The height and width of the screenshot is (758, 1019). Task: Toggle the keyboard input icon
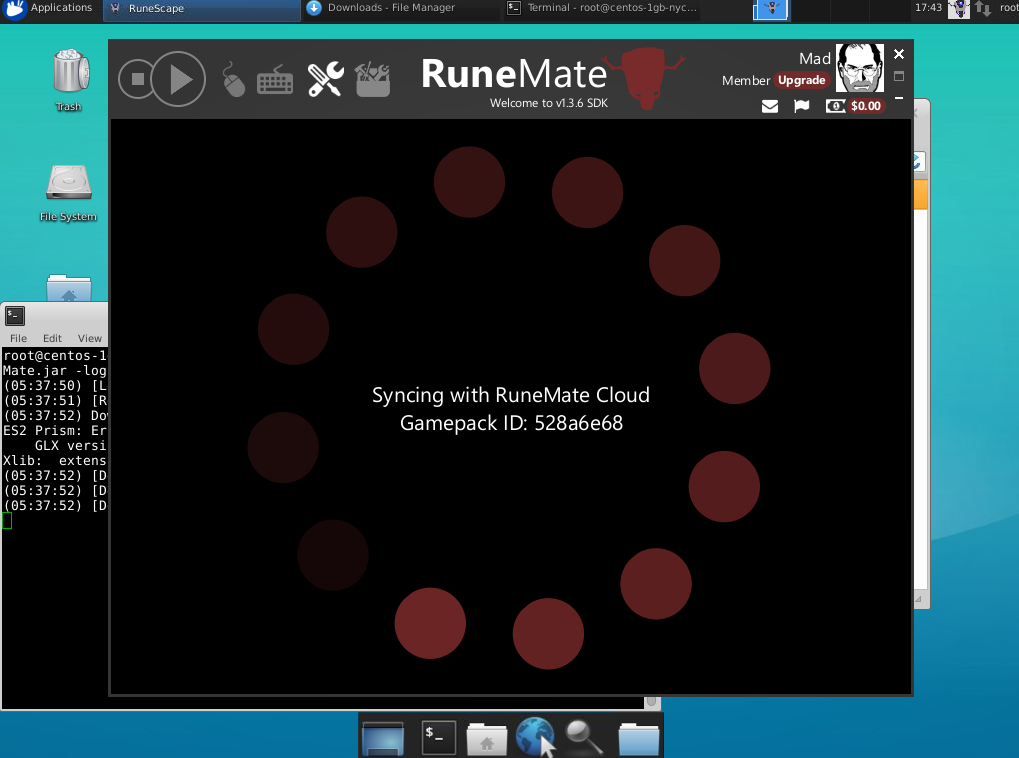275,80
